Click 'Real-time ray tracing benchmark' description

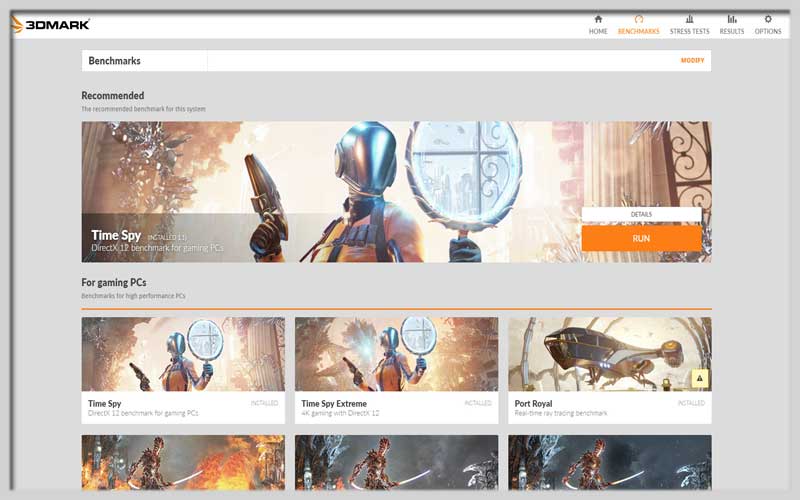click(x=561, y=413)
